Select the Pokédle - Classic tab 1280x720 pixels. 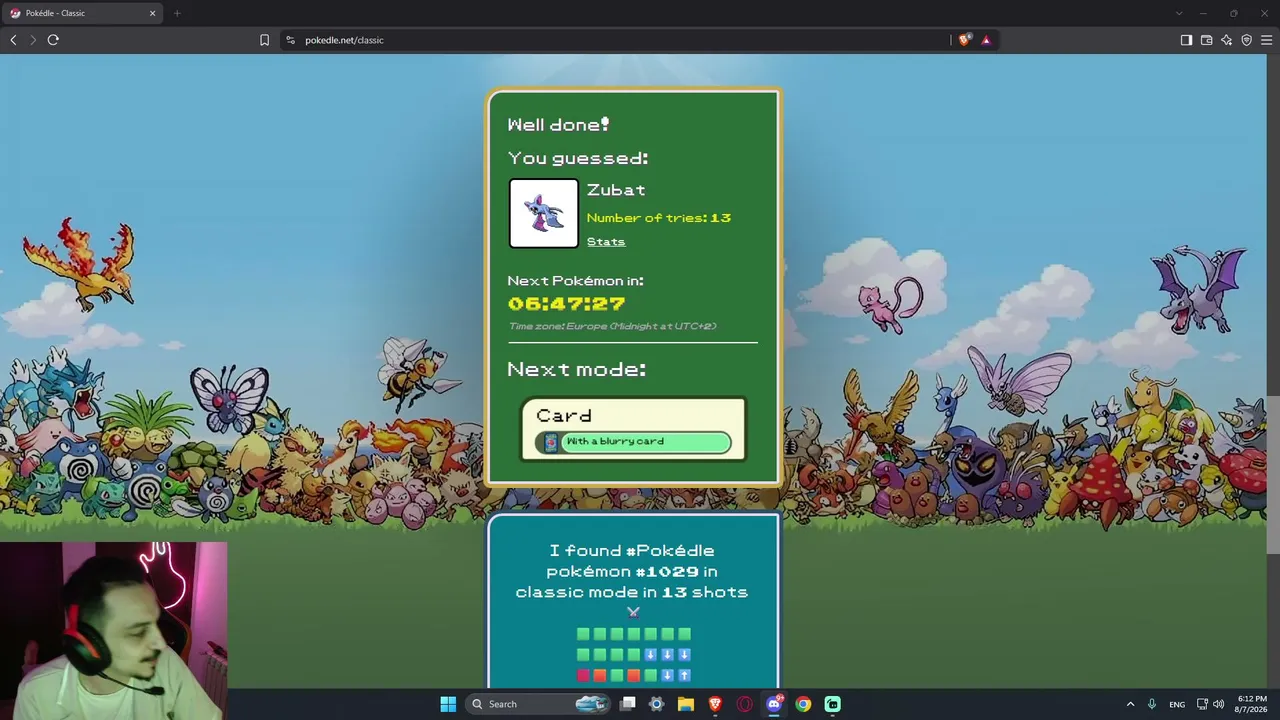pyautogui.click(x=83, y=13)
